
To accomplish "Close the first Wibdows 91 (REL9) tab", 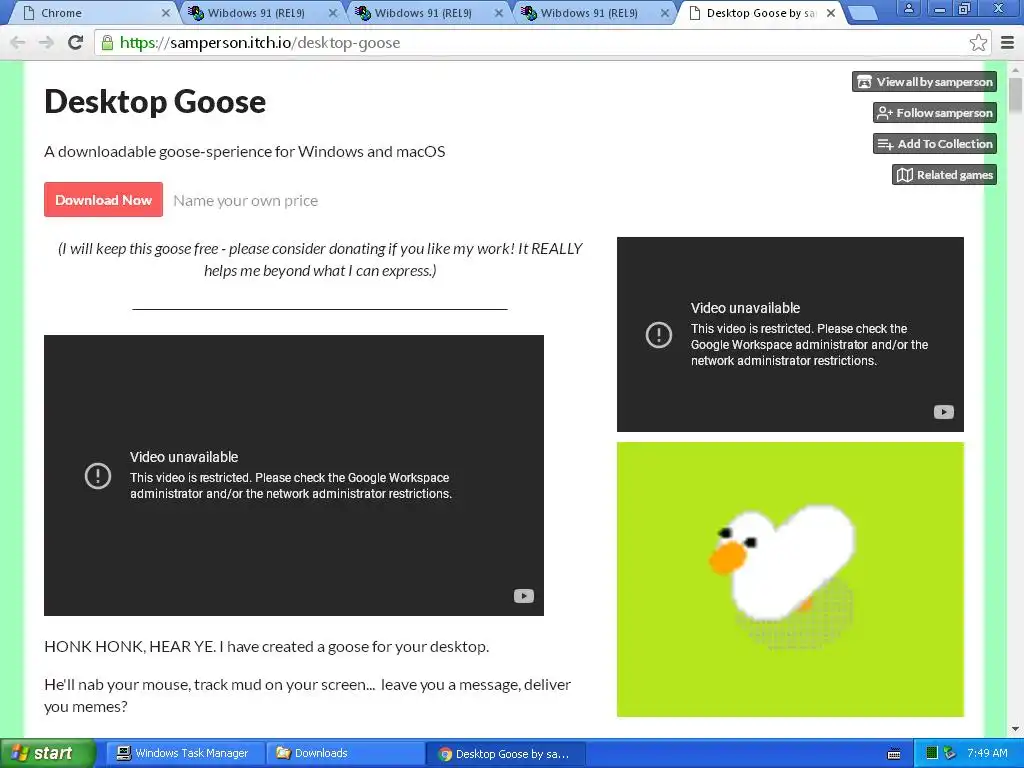I will pyautogui.click(x=332, y=13).
